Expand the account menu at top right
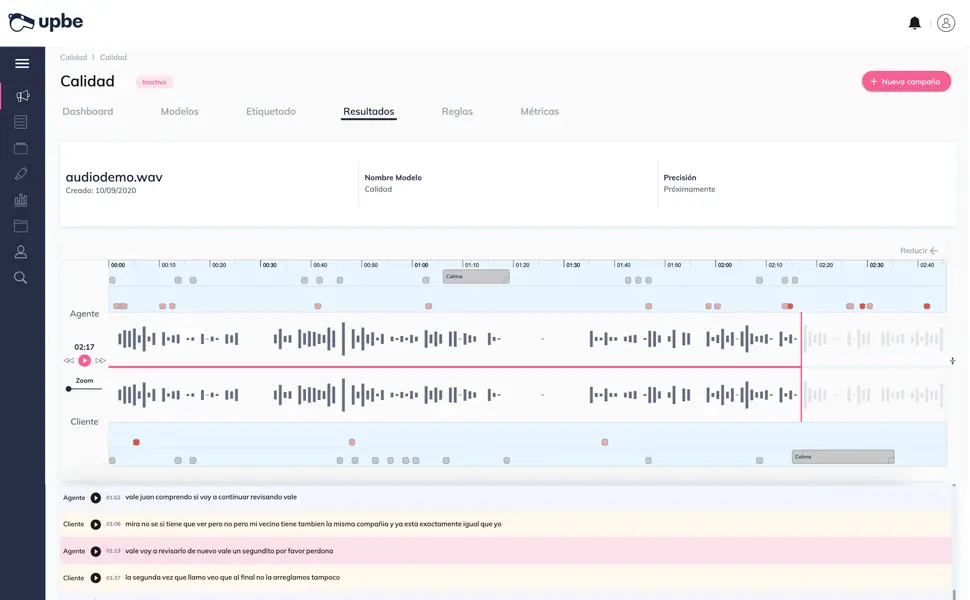The image size is (970, 600). tap(945, 21)
